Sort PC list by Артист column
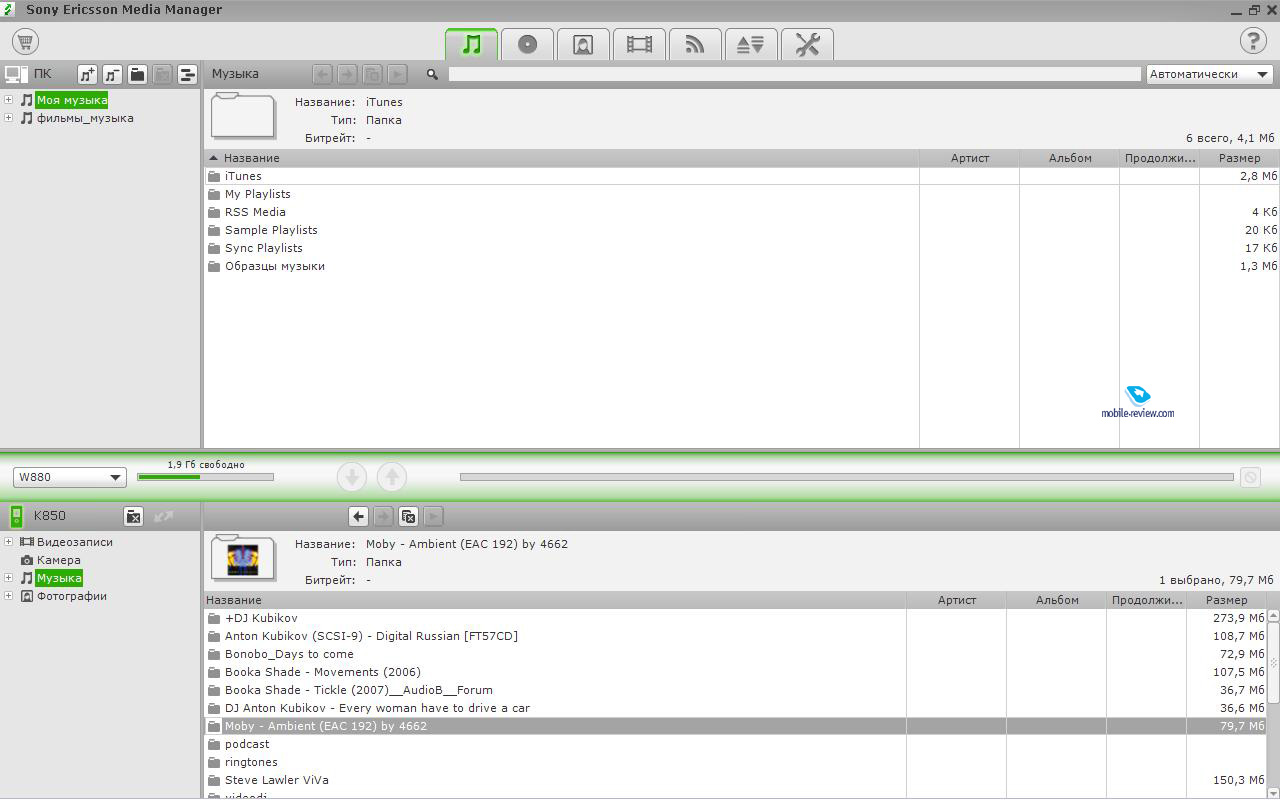Screen dimensions: 1280x800 click(x=969, y=158)
